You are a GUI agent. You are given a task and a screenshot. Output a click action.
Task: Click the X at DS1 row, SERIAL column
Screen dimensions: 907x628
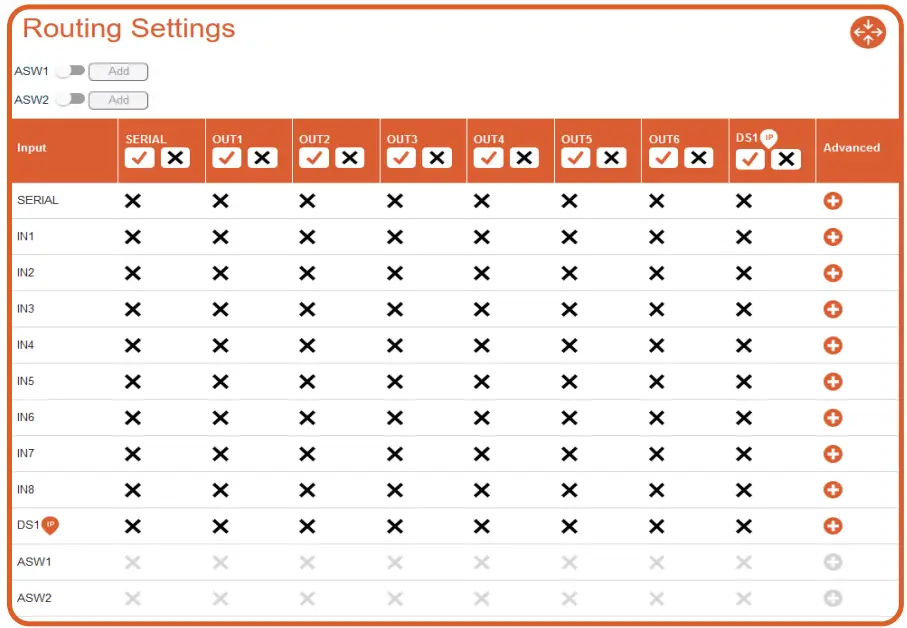[x=132, y=526]
